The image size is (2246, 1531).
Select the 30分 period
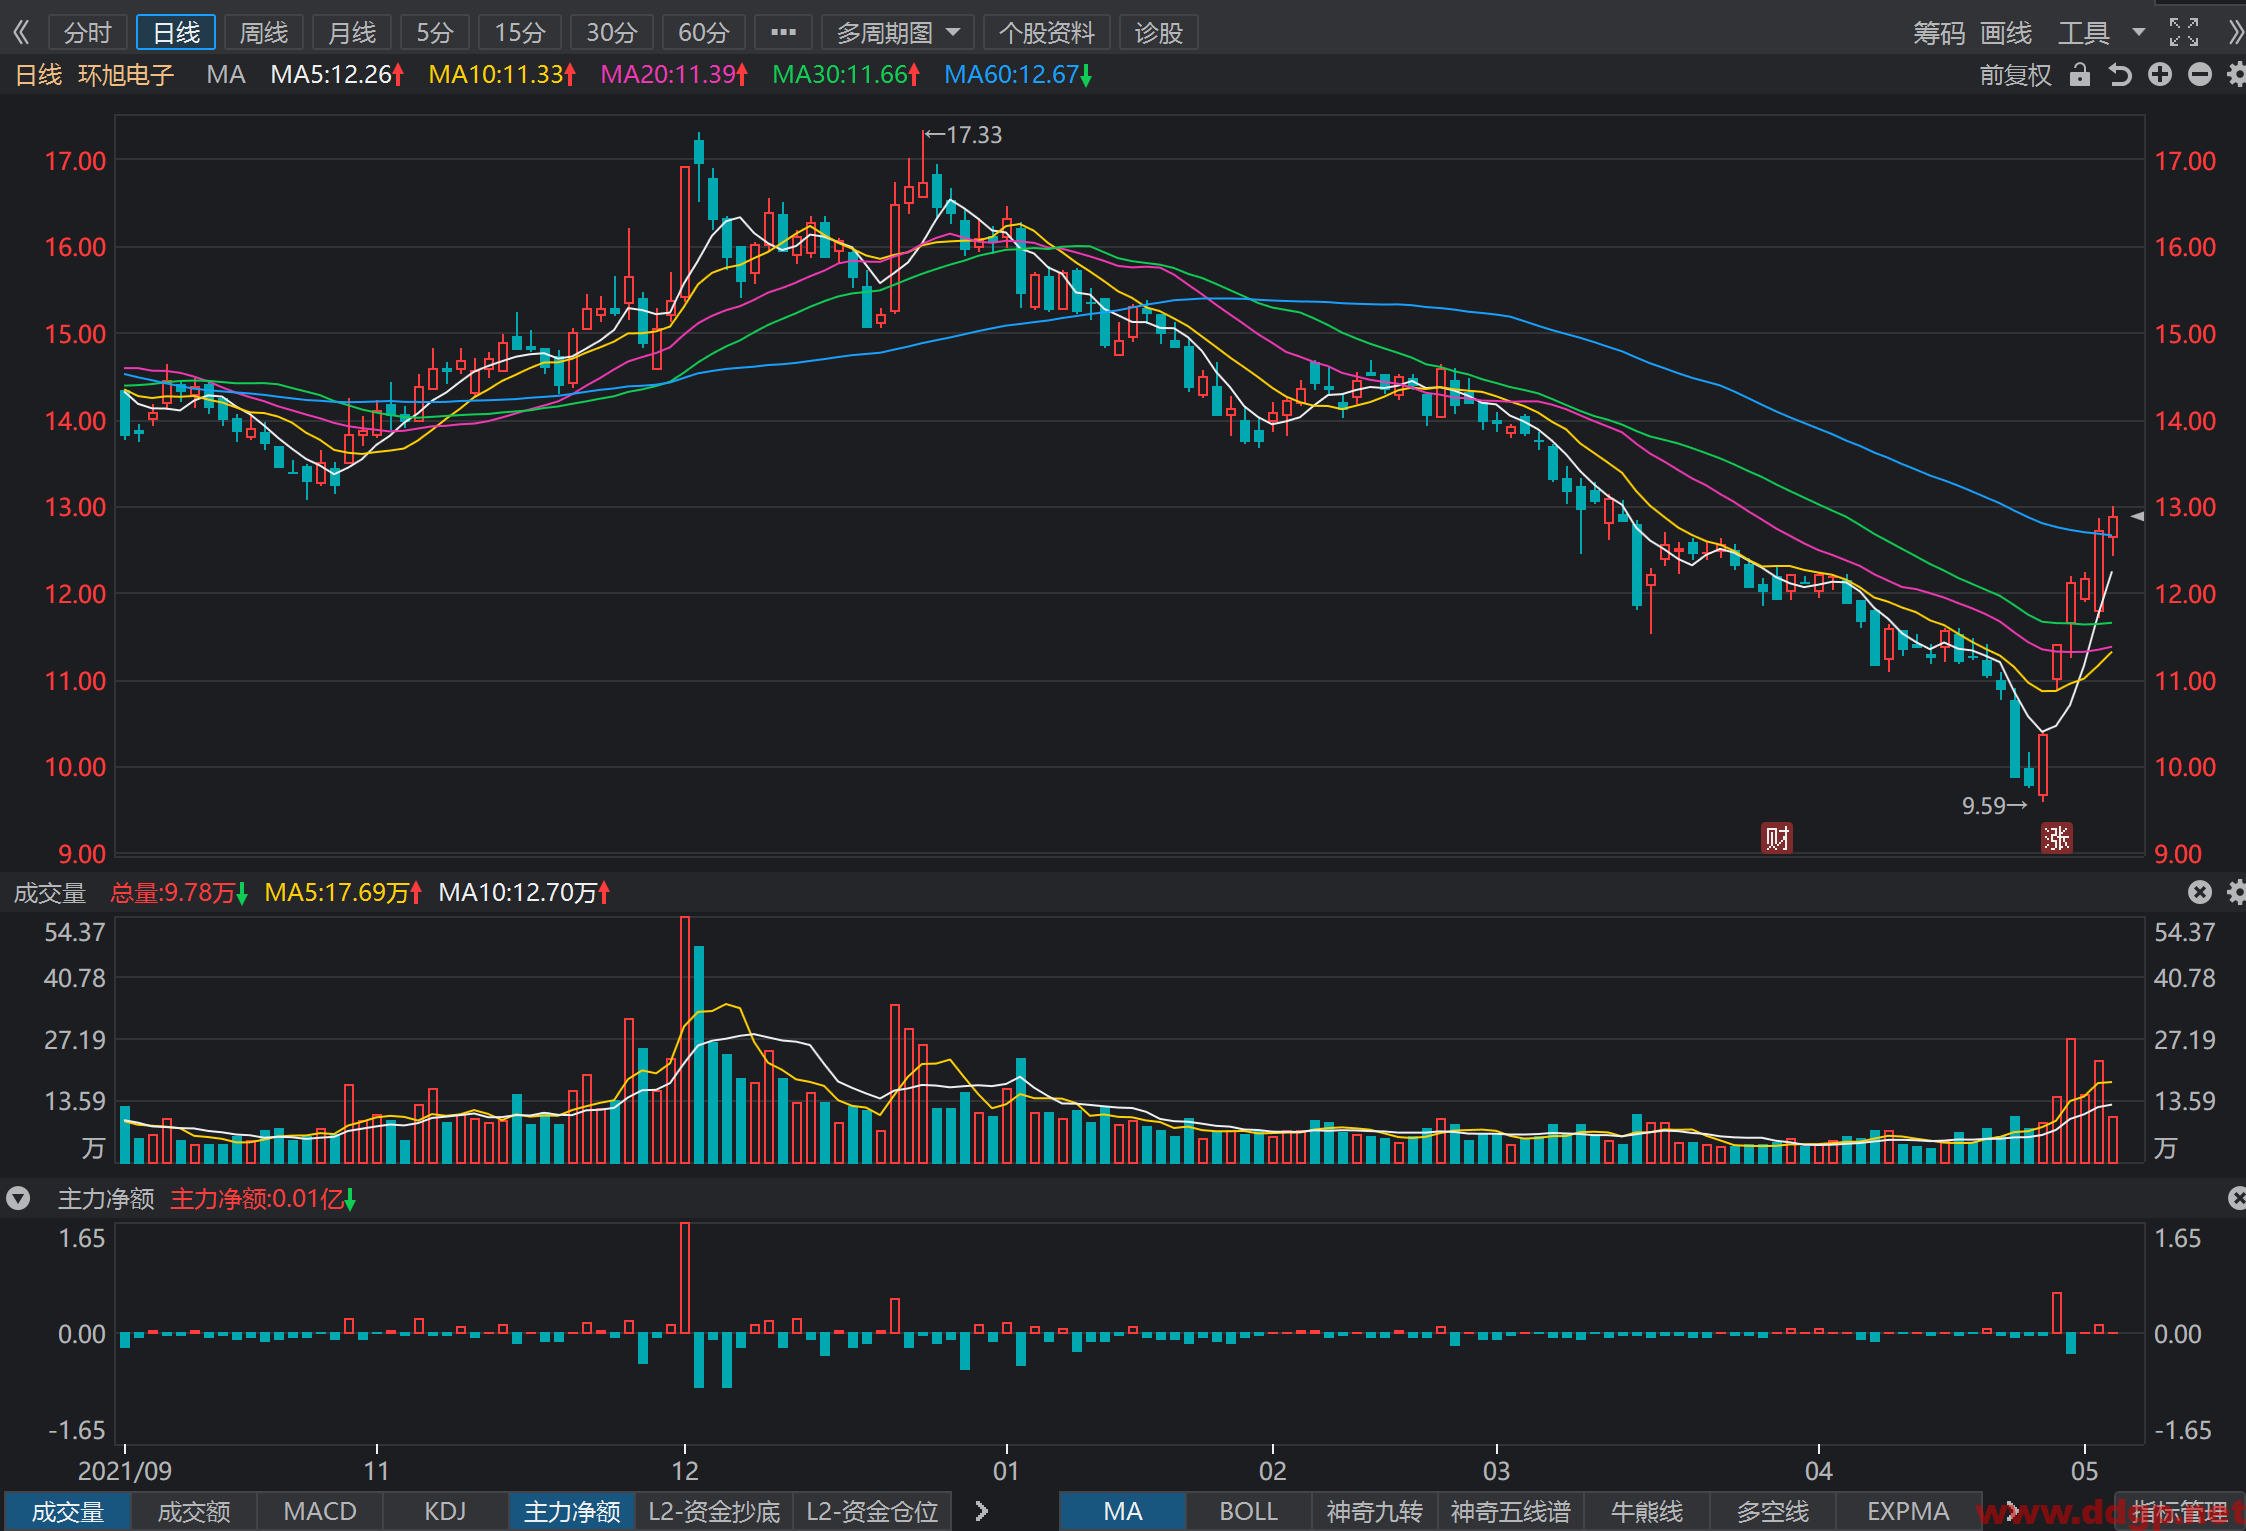click(612, 33)
